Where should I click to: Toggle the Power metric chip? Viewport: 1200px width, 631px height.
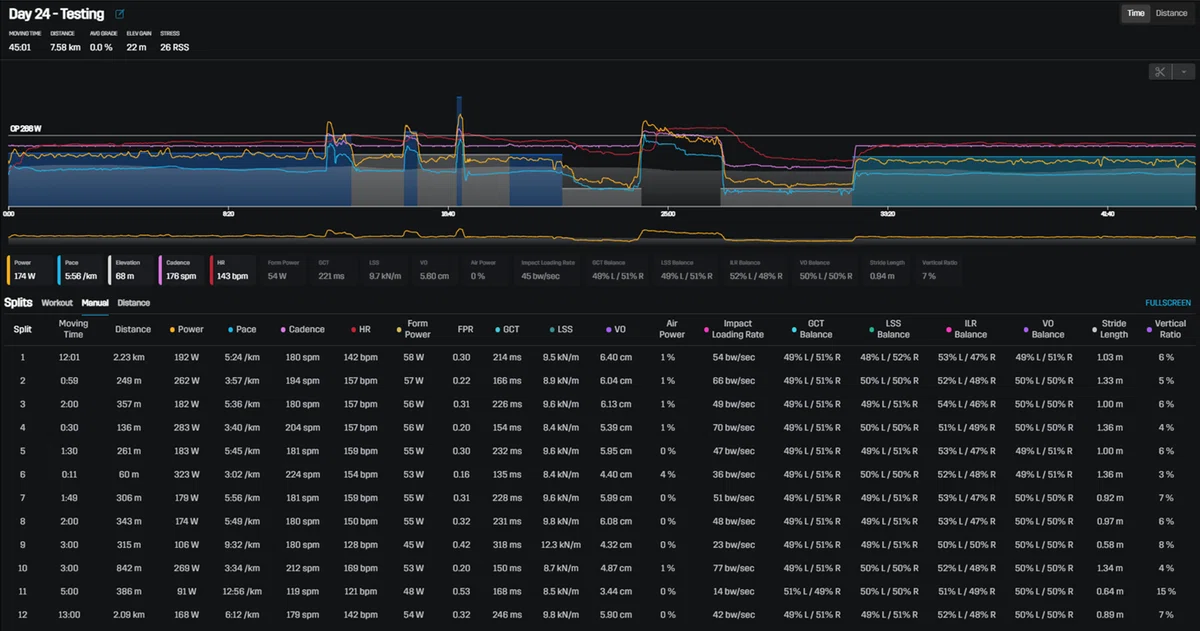(29, 269)
